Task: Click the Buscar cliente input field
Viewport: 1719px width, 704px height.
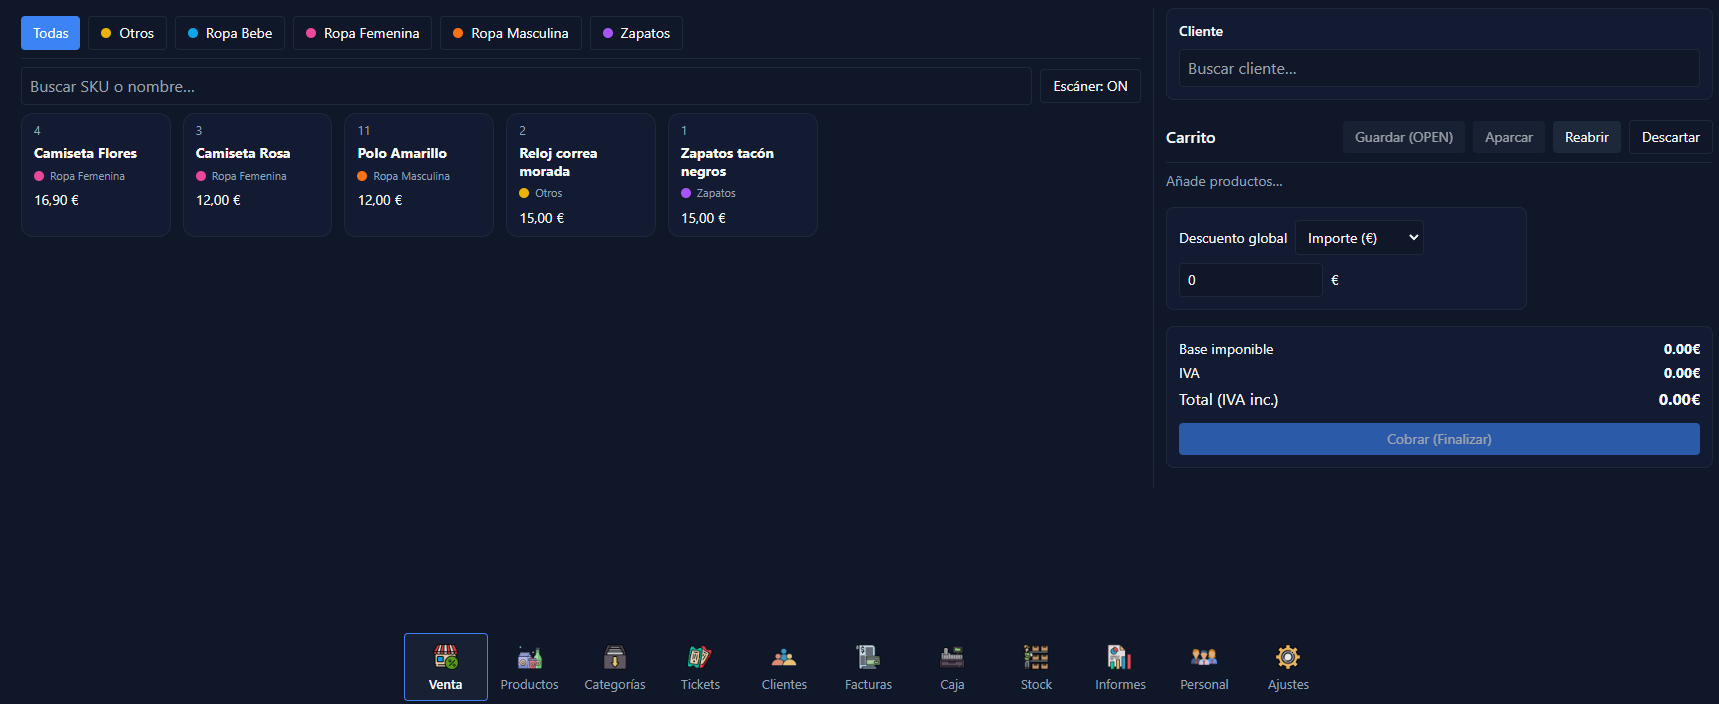Action: coord(1438,69)
